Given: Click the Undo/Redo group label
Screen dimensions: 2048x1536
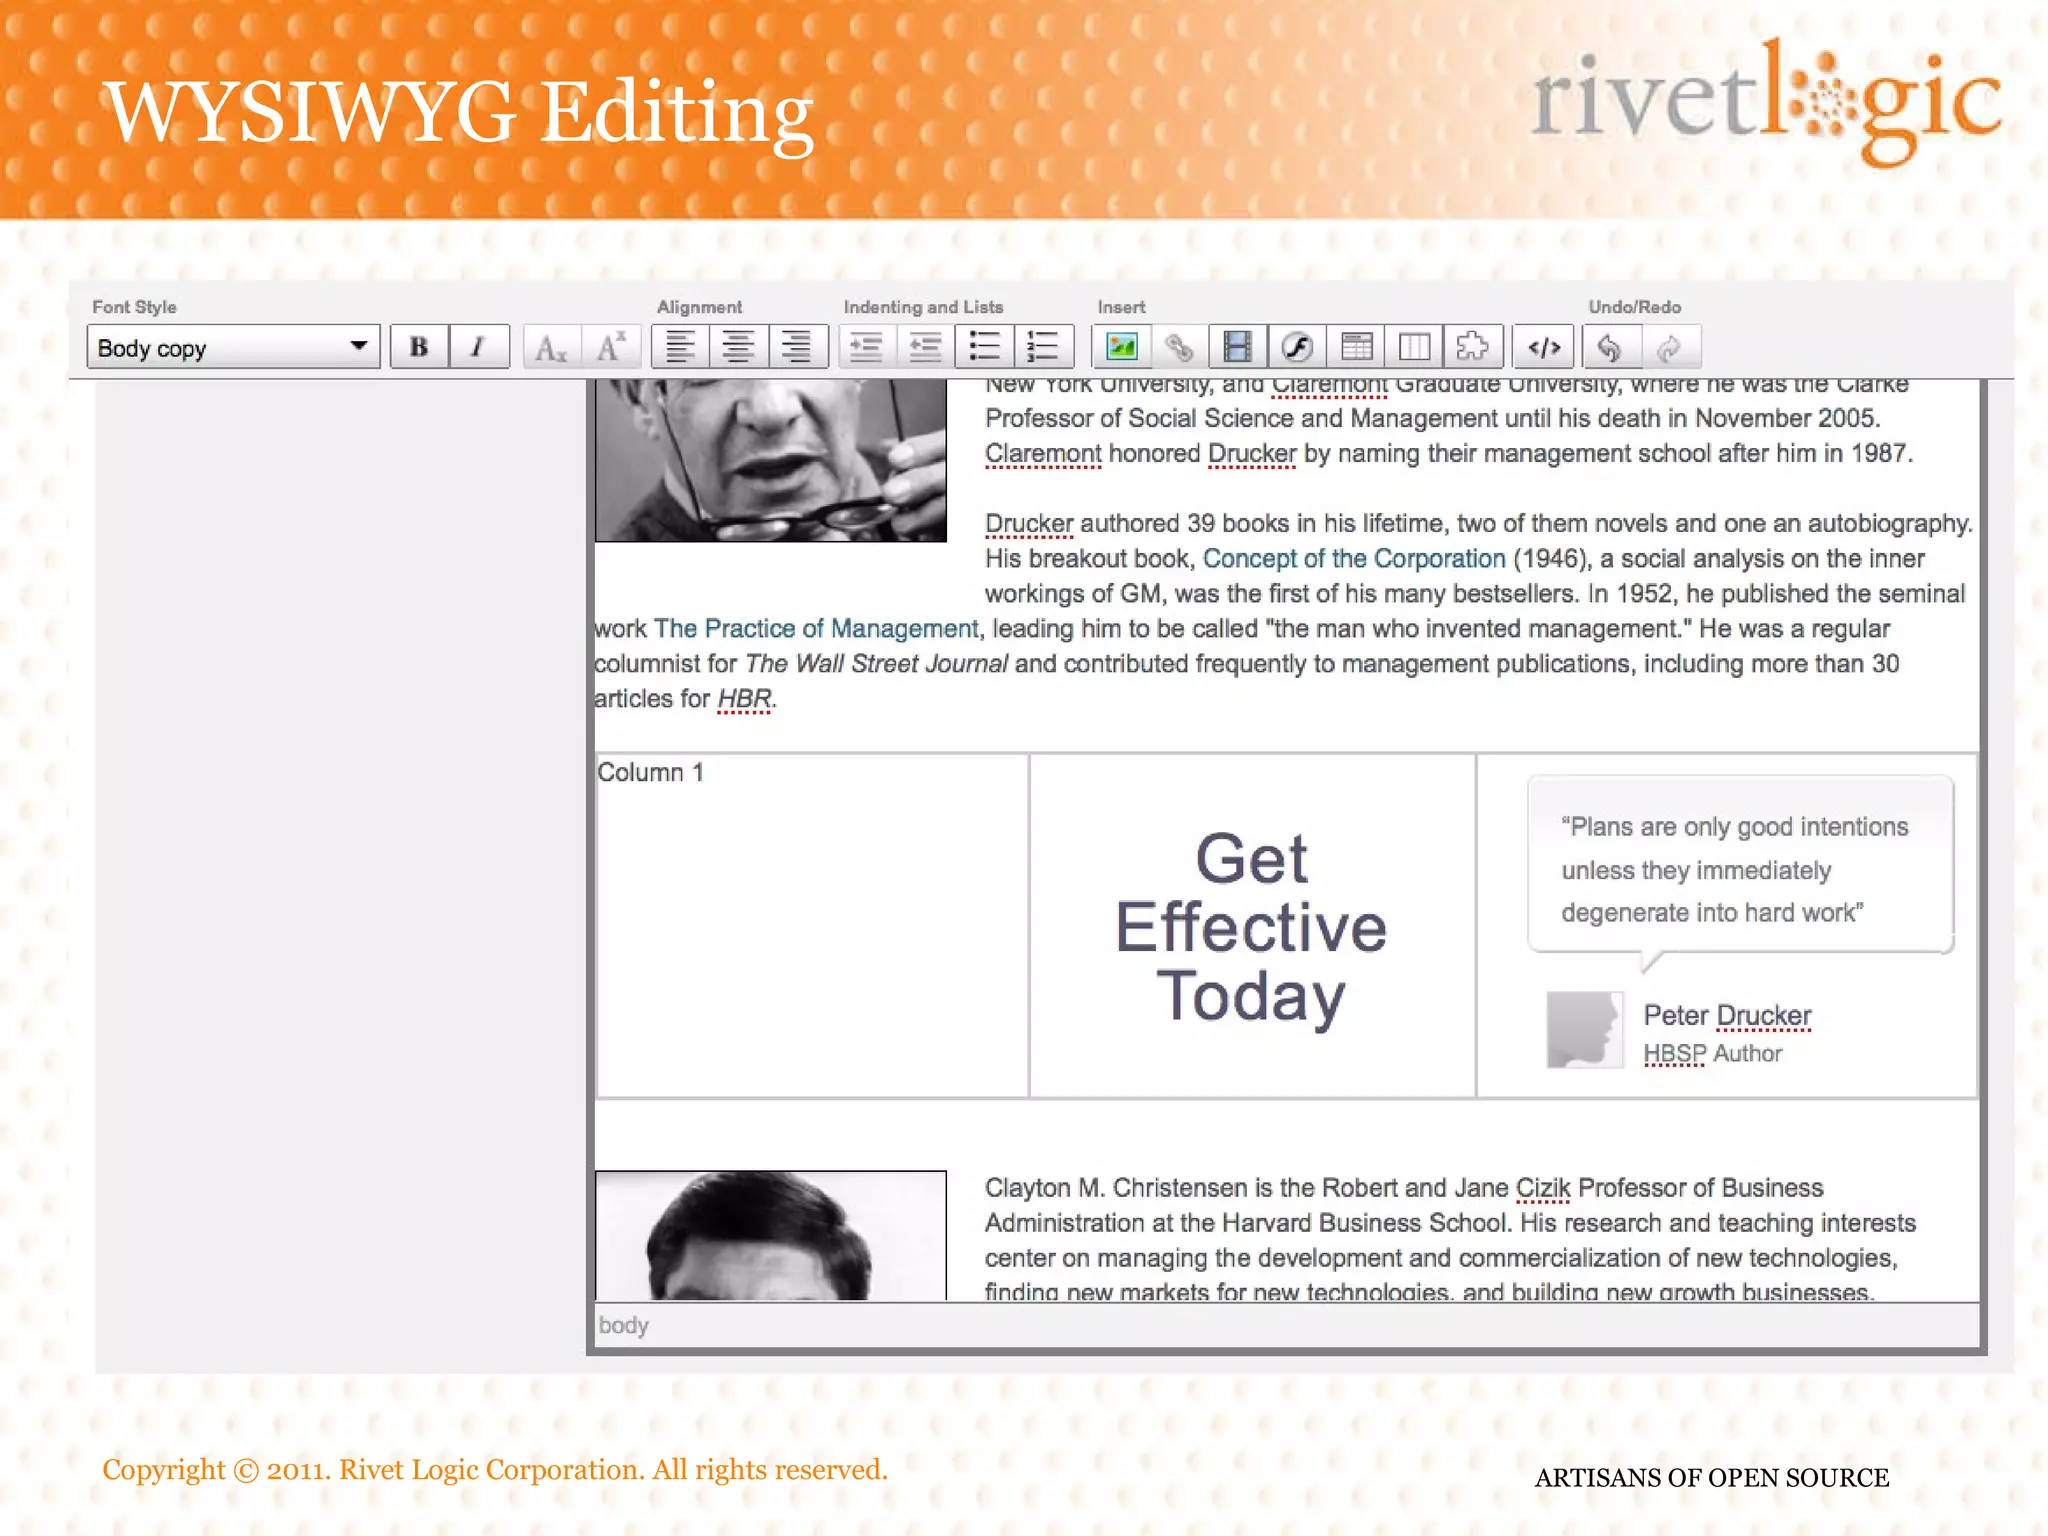Looking at the screenshot, I should pyautogui.click(x=1635, y=307).
